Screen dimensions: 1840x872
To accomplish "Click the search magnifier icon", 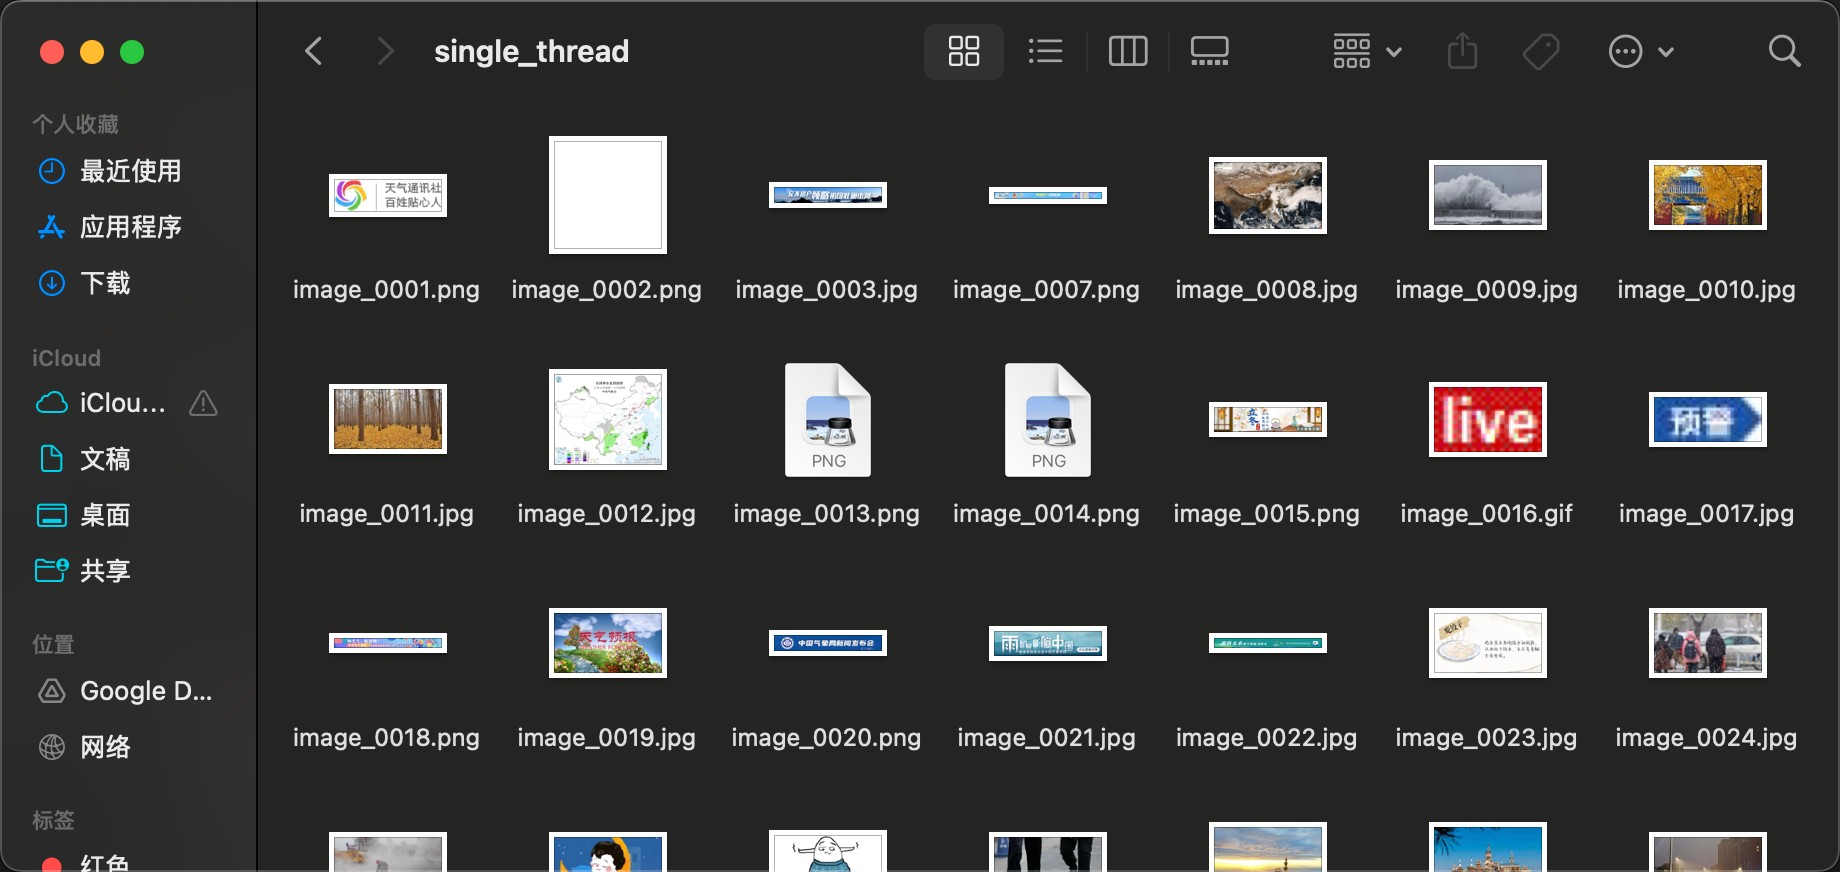I will click(1784, 51).
